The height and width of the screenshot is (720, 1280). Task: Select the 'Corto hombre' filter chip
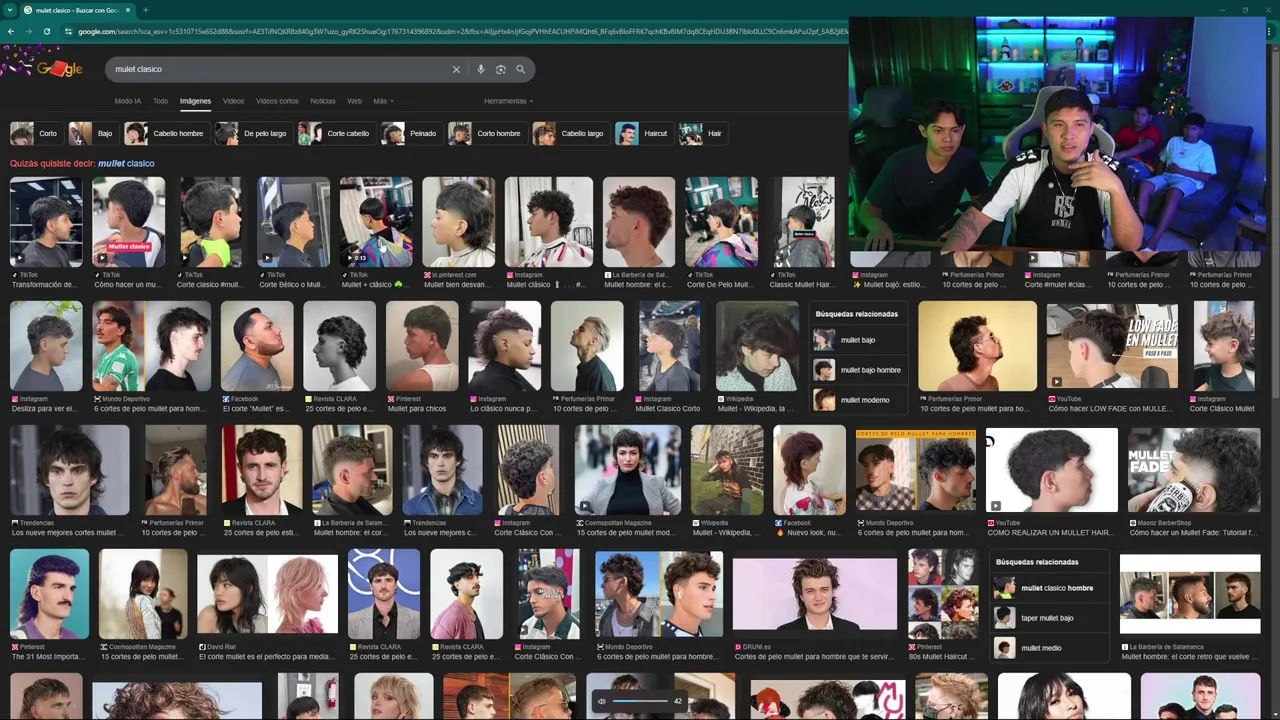487,133
